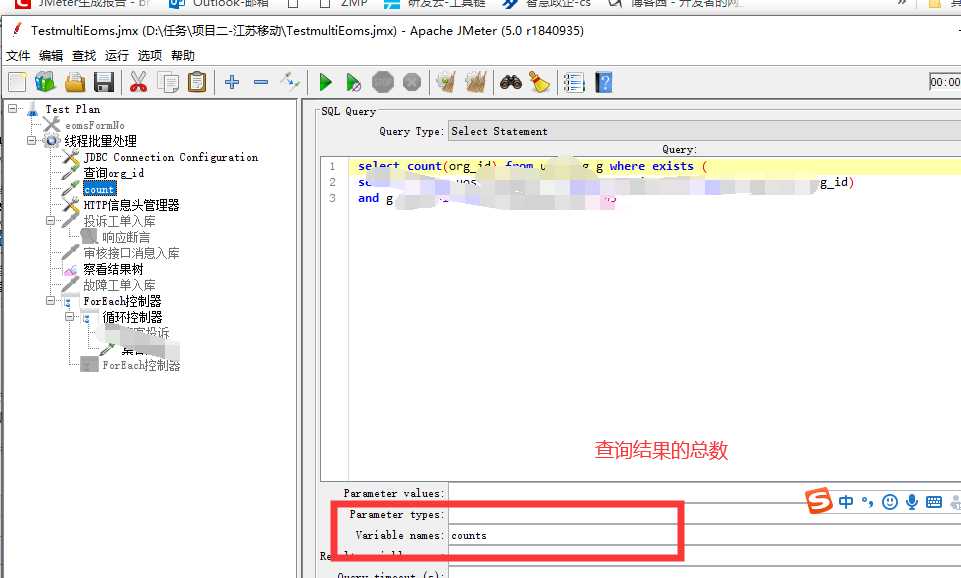
Task: Select the 响应断言 tree item
Action: [126, 237]
